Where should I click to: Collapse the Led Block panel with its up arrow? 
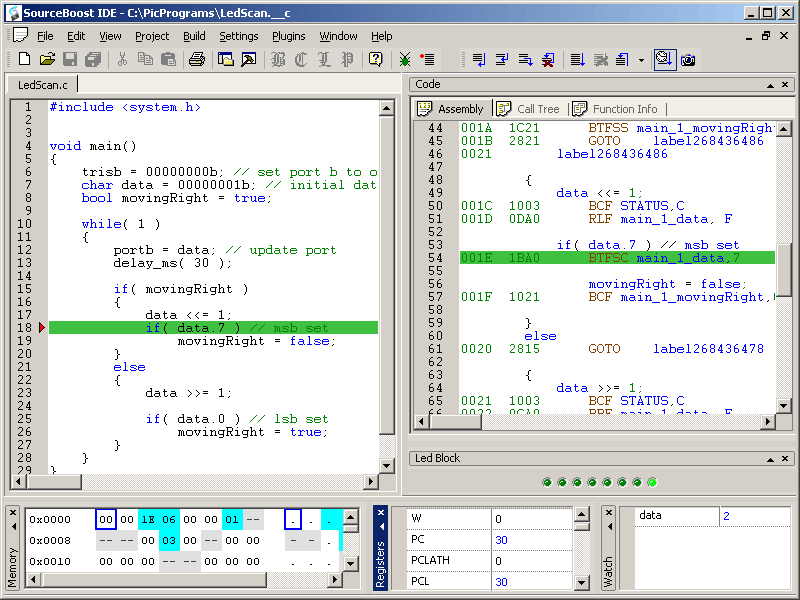(x=770, y=459)
